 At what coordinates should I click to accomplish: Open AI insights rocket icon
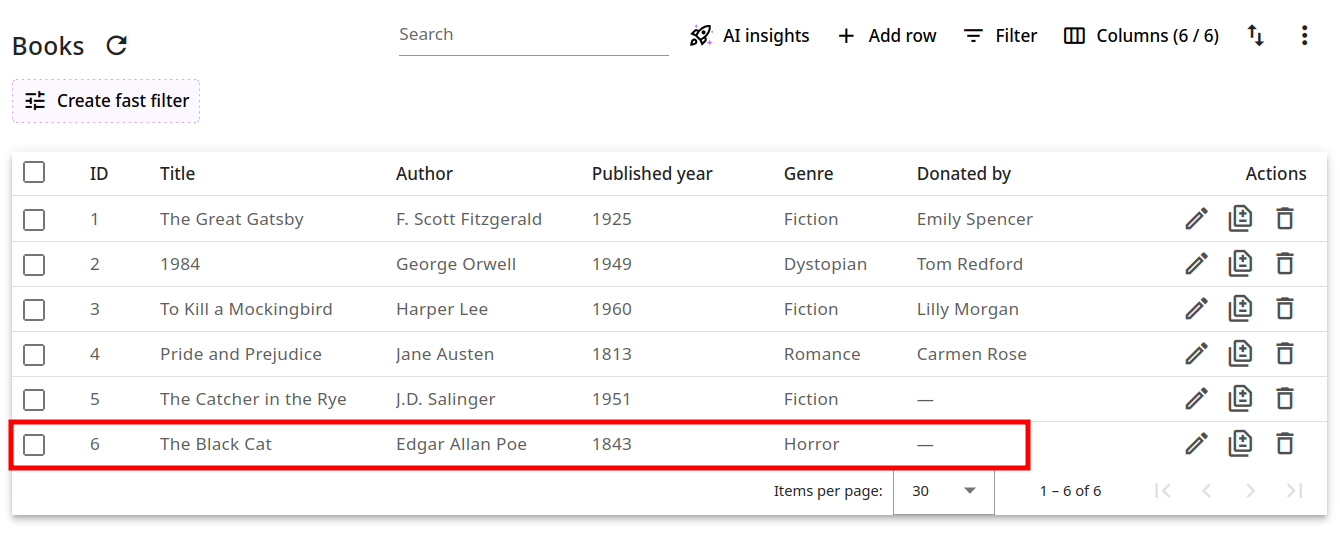(x=700, y=36)
